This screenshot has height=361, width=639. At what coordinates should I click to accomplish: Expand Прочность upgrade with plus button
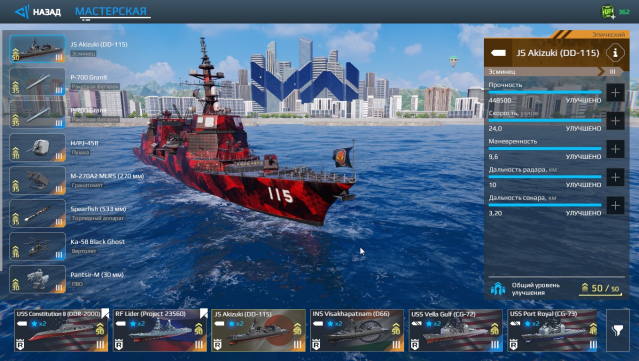pyautogui.click(x=615, y=92)
